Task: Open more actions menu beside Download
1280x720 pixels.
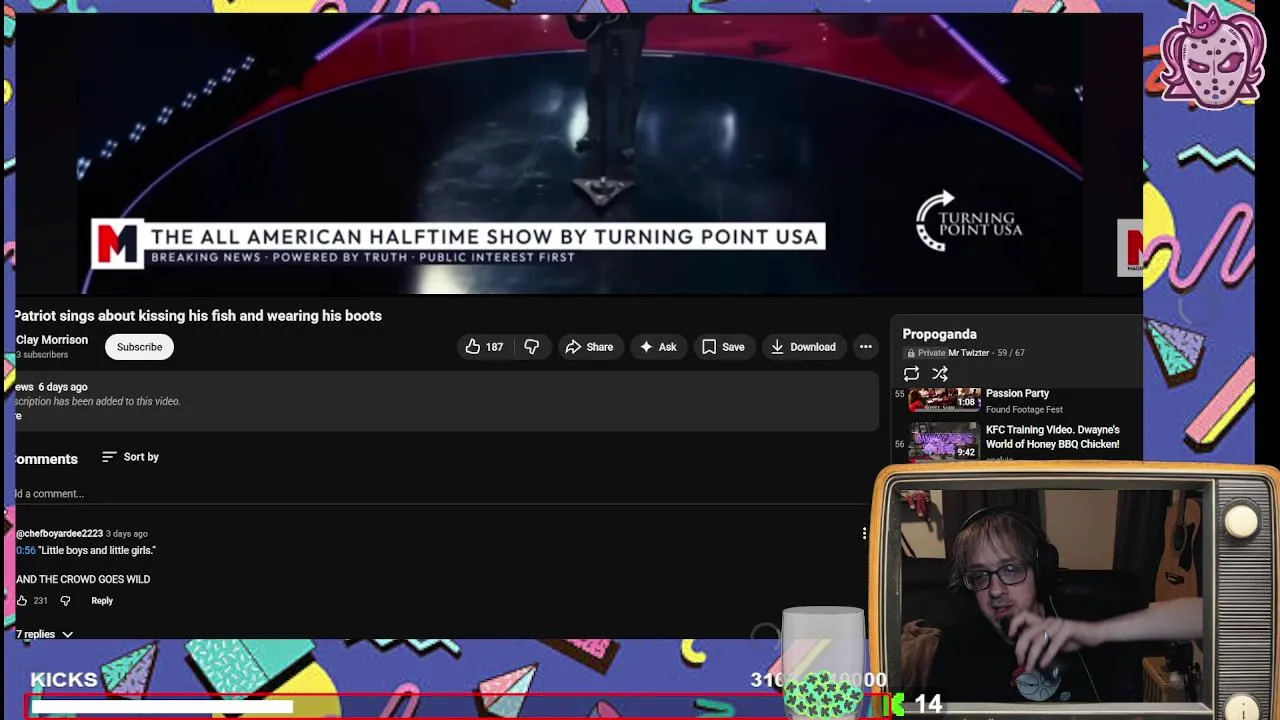Action: click(x=866, y=347)
